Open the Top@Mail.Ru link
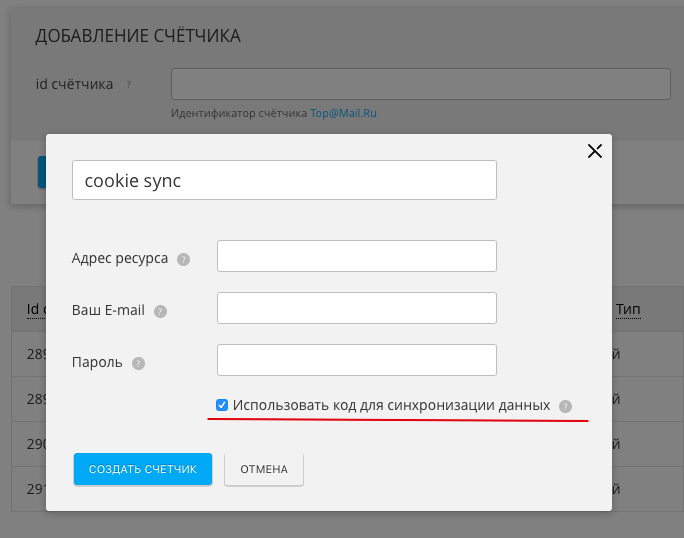 (x=343, y=113)
